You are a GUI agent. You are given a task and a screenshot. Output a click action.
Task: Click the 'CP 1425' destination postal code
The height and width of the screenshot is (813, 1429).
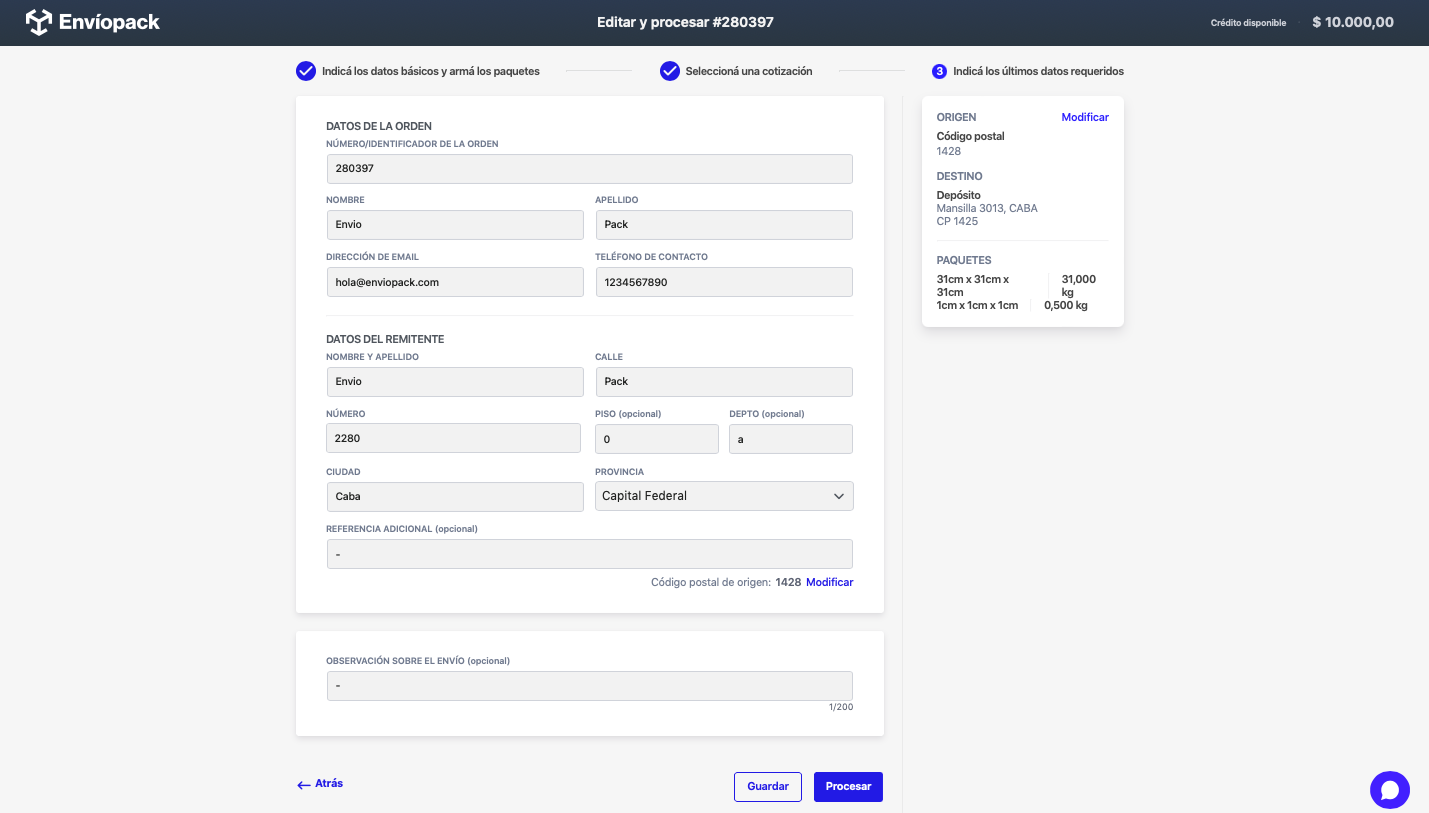pos(957,221)
